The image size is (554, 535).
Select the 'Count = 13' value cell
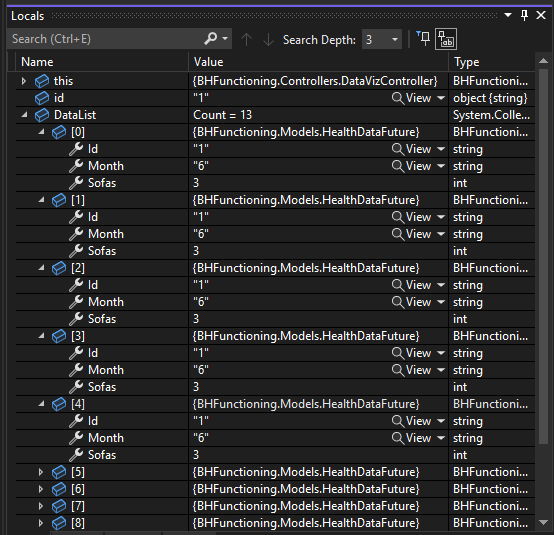[x=318, y=115]
